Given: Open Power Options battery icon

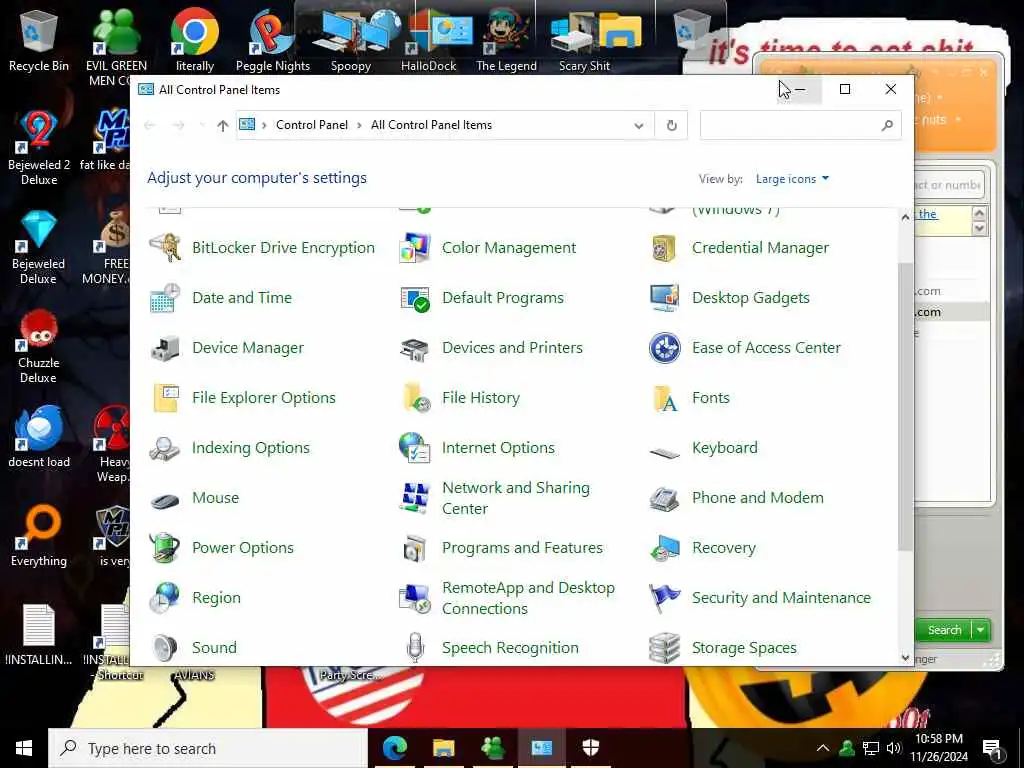Looking at the screenshot, I should click(165, 548).
